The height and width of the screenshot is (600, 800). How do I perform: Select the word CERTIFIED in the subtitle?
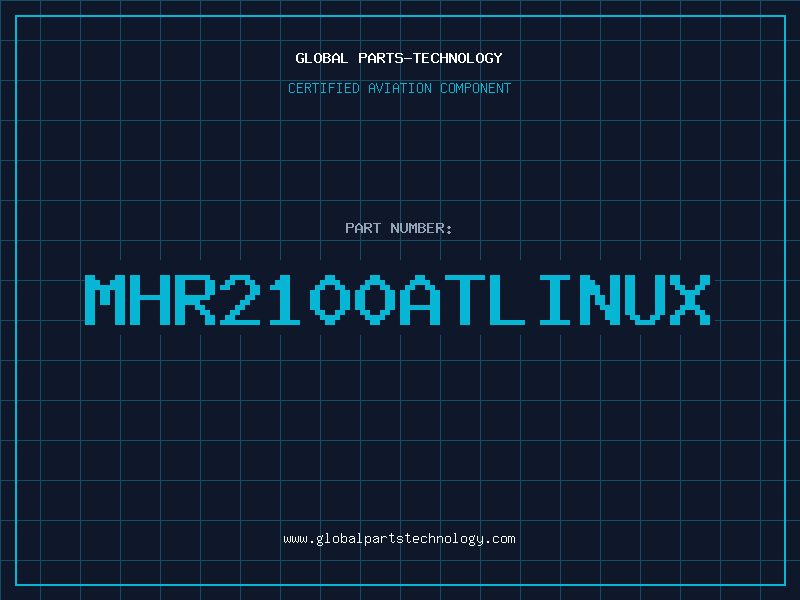click(x=325, y=88)
